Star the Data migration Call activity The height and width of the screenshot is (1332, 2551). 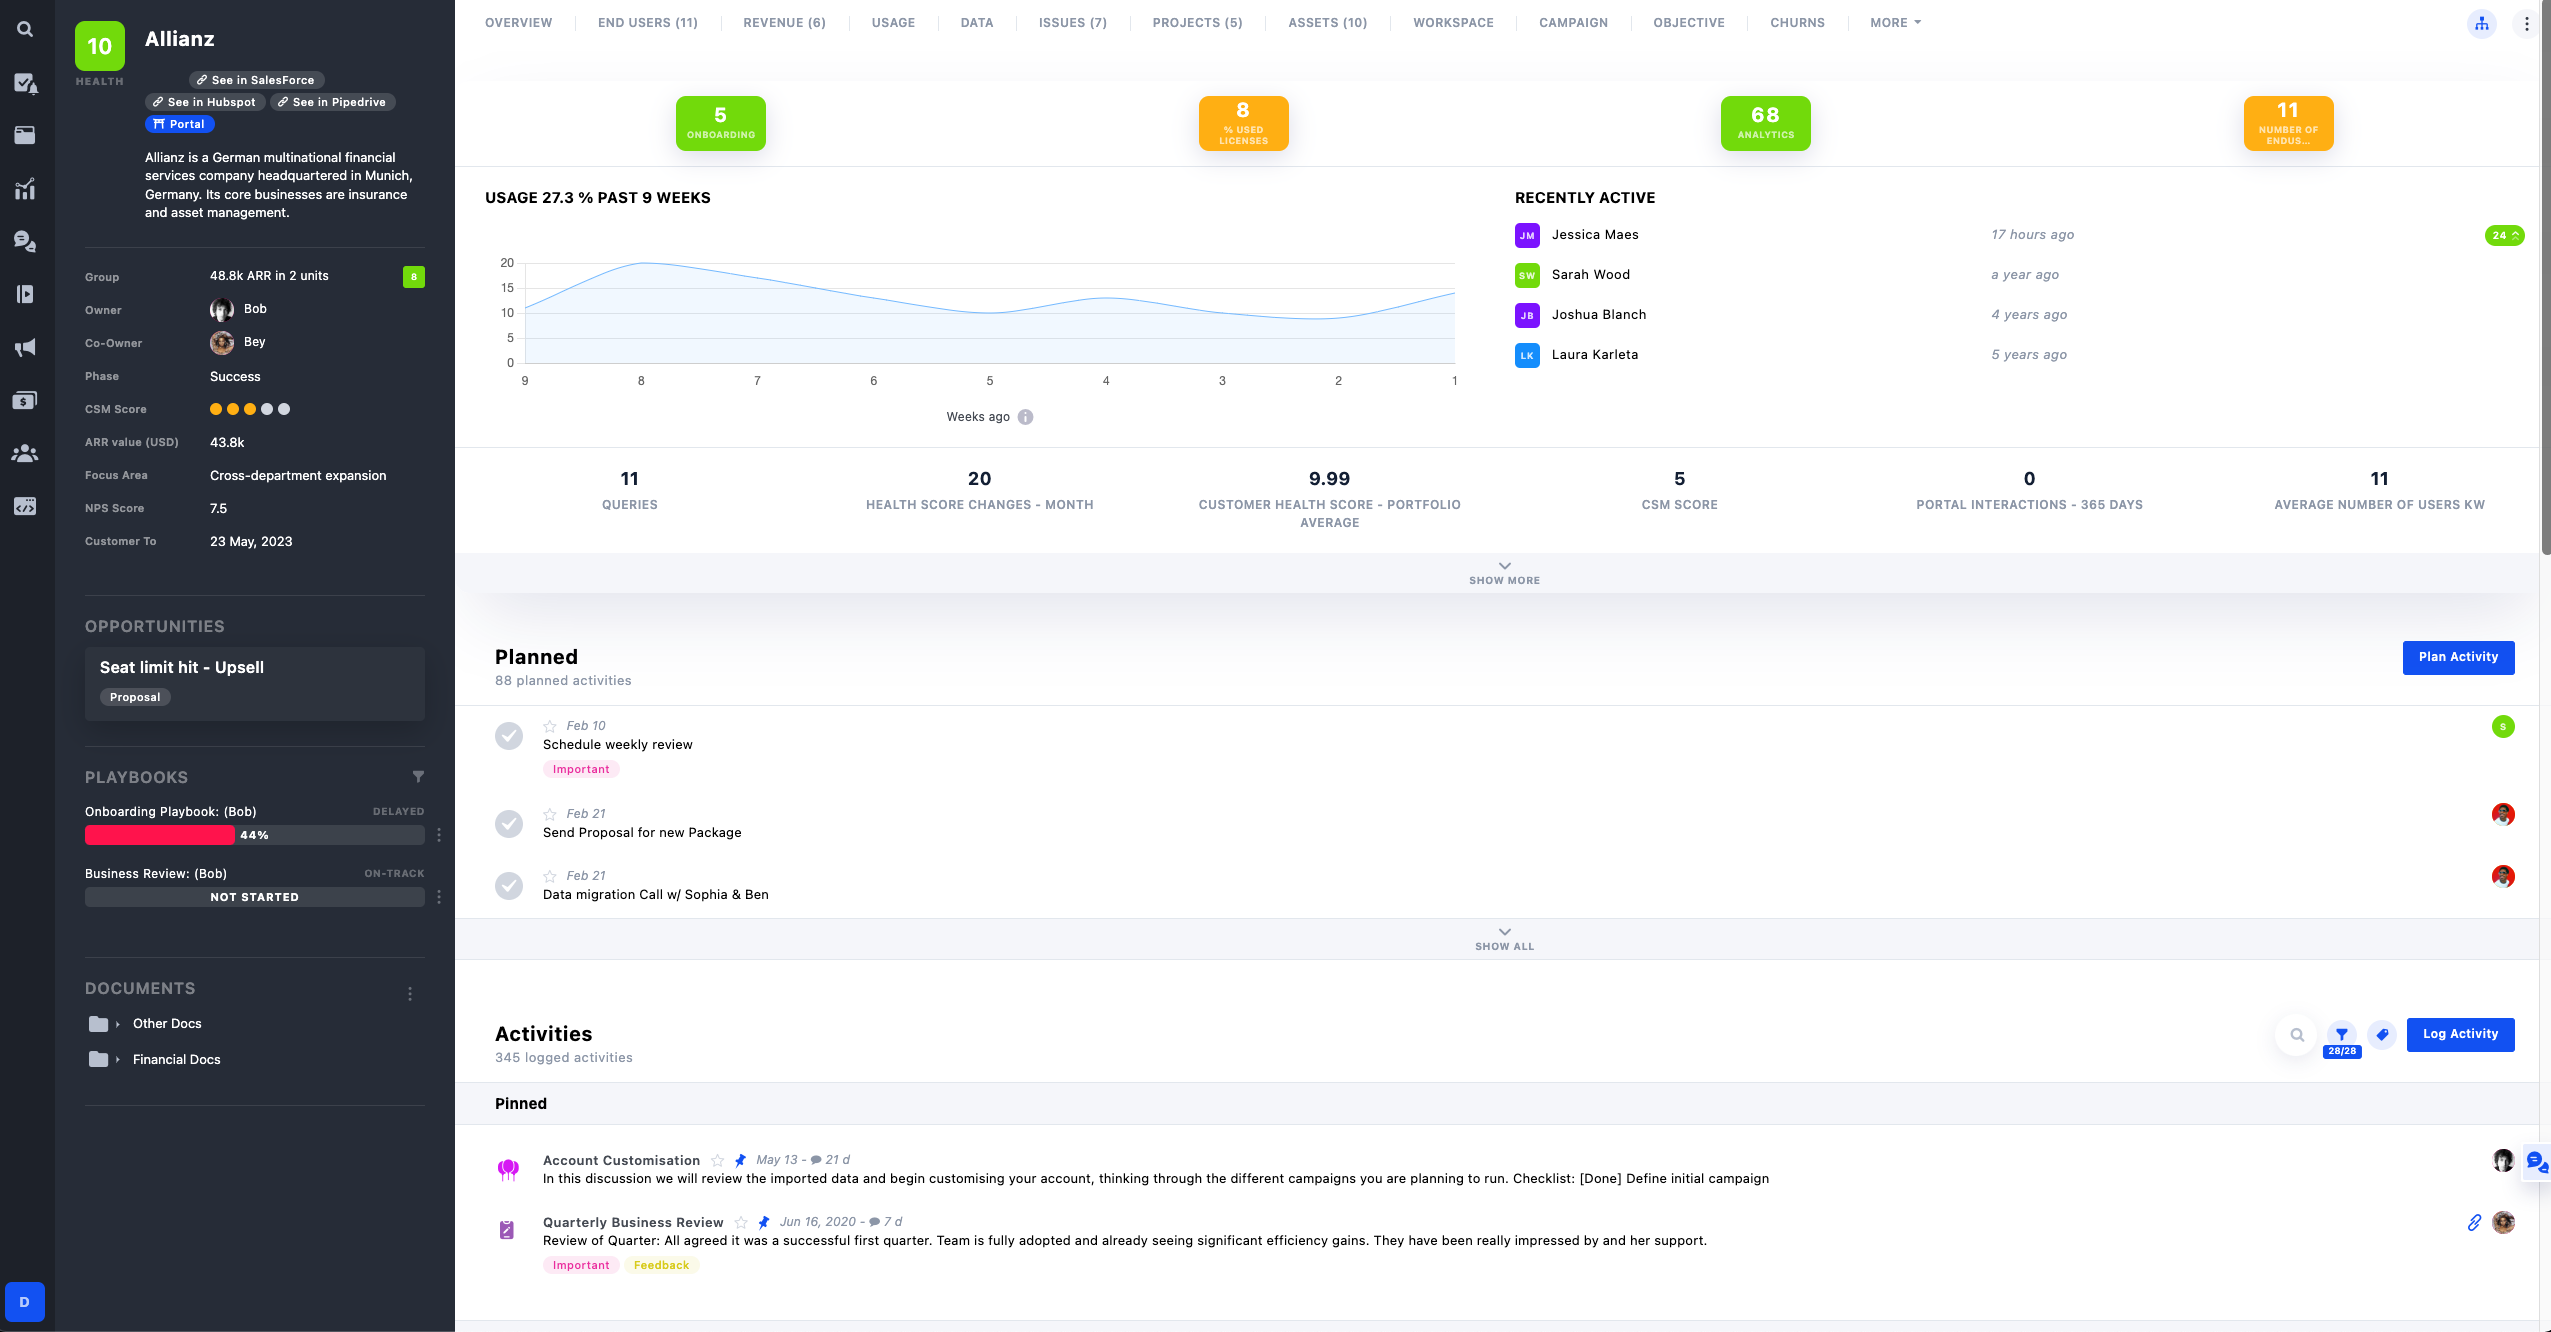coord(550,876)
